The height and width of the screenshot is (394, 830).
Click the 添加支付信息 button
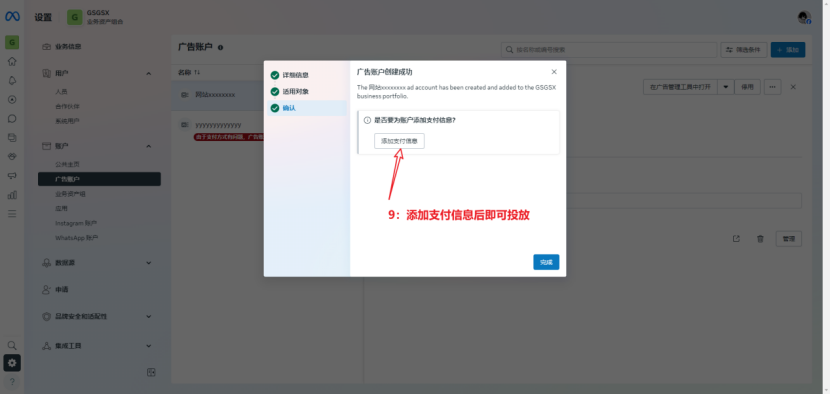tap(399, 141)
